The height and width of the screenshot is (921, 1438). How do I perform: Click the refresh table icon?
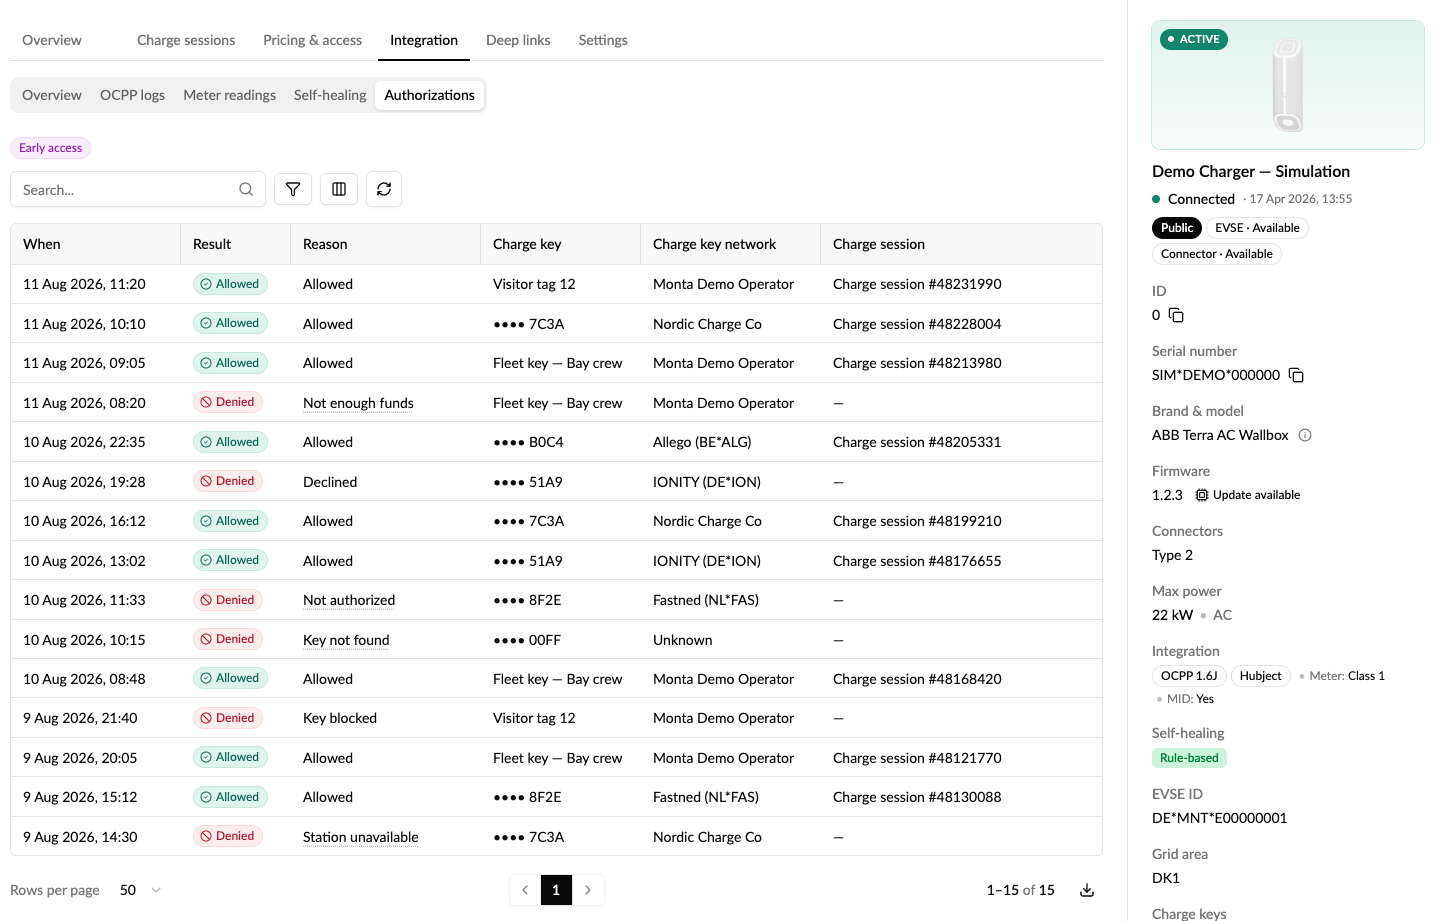384,189
